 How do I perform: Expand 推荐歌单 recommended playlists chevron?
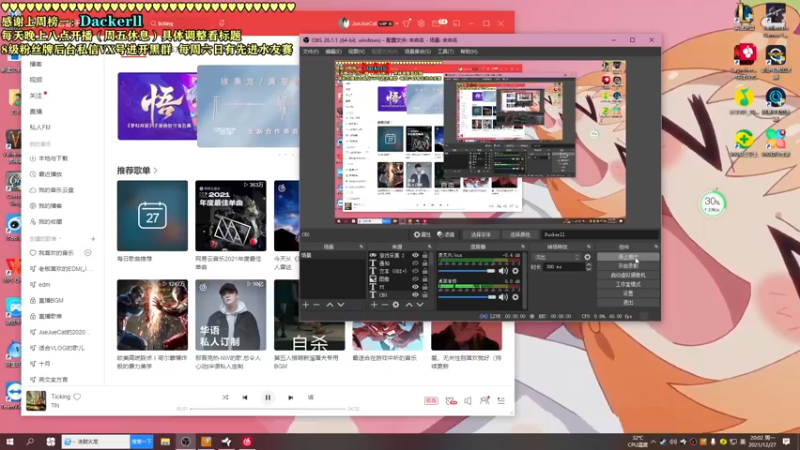point(156,170)
